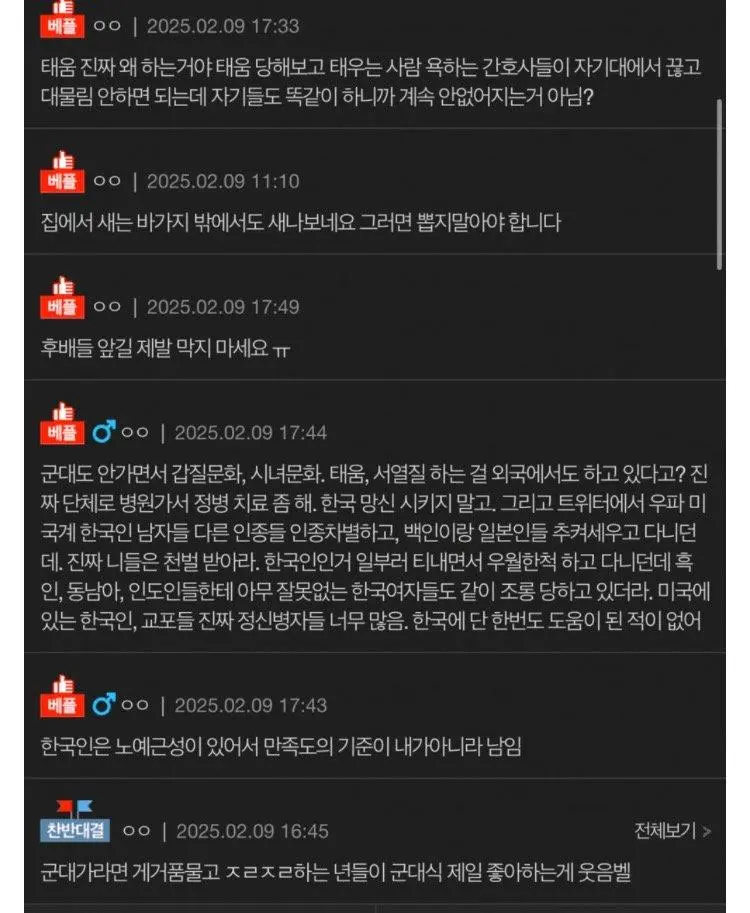Click the 베플 badge on the 17:44 comment
Viewport: 750px width, 913px height.
click(x=62, y=423)
